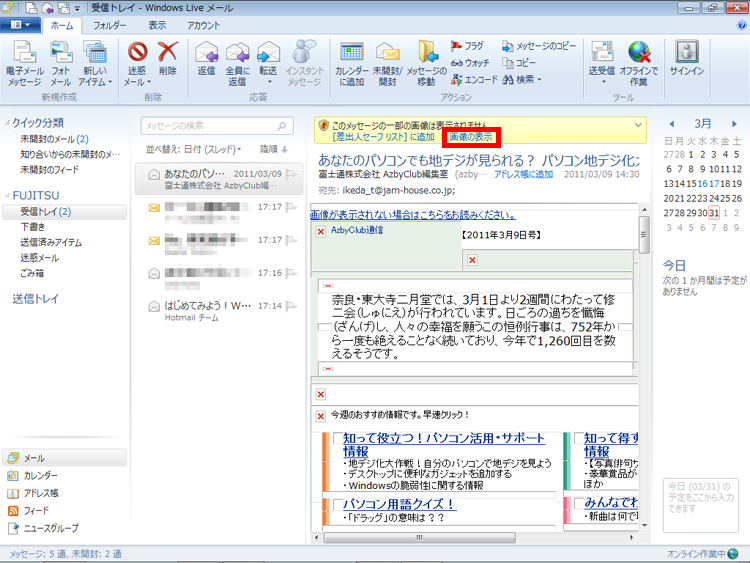Open the application menu button

(20, 25)
